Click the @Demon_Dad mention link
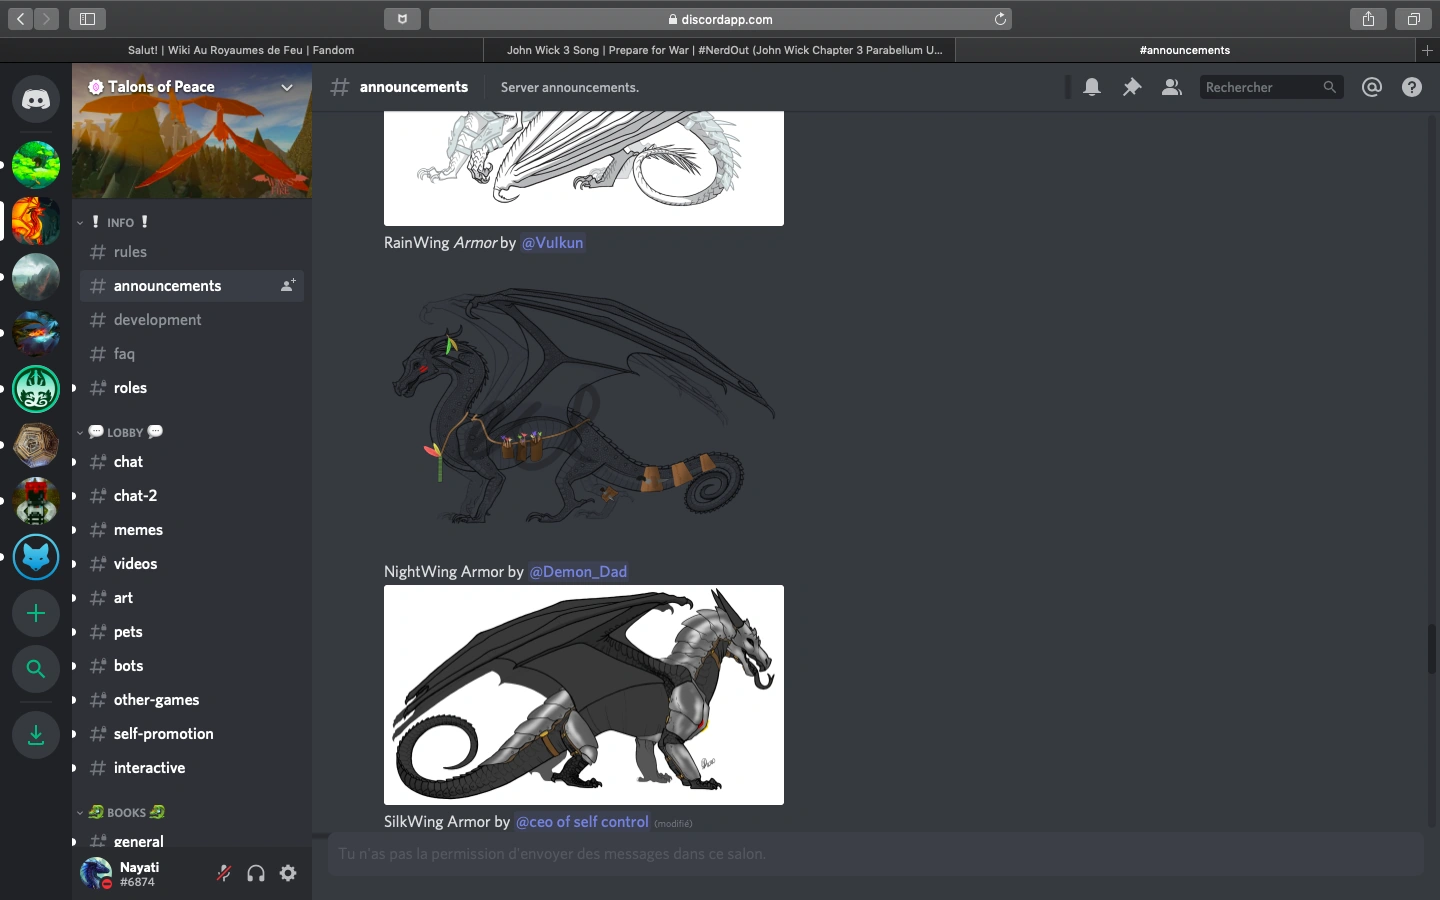The width and height of the screenshot is (1440, 900). coord(578,572)
